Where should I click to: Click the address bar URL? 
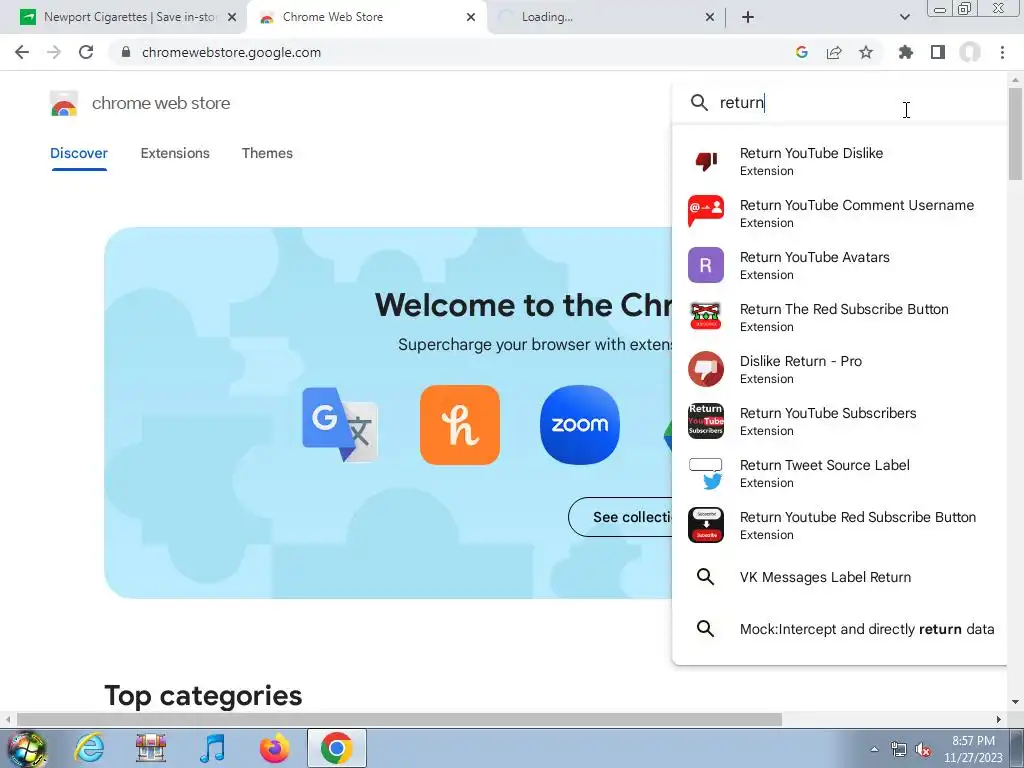tap(231, 52)
